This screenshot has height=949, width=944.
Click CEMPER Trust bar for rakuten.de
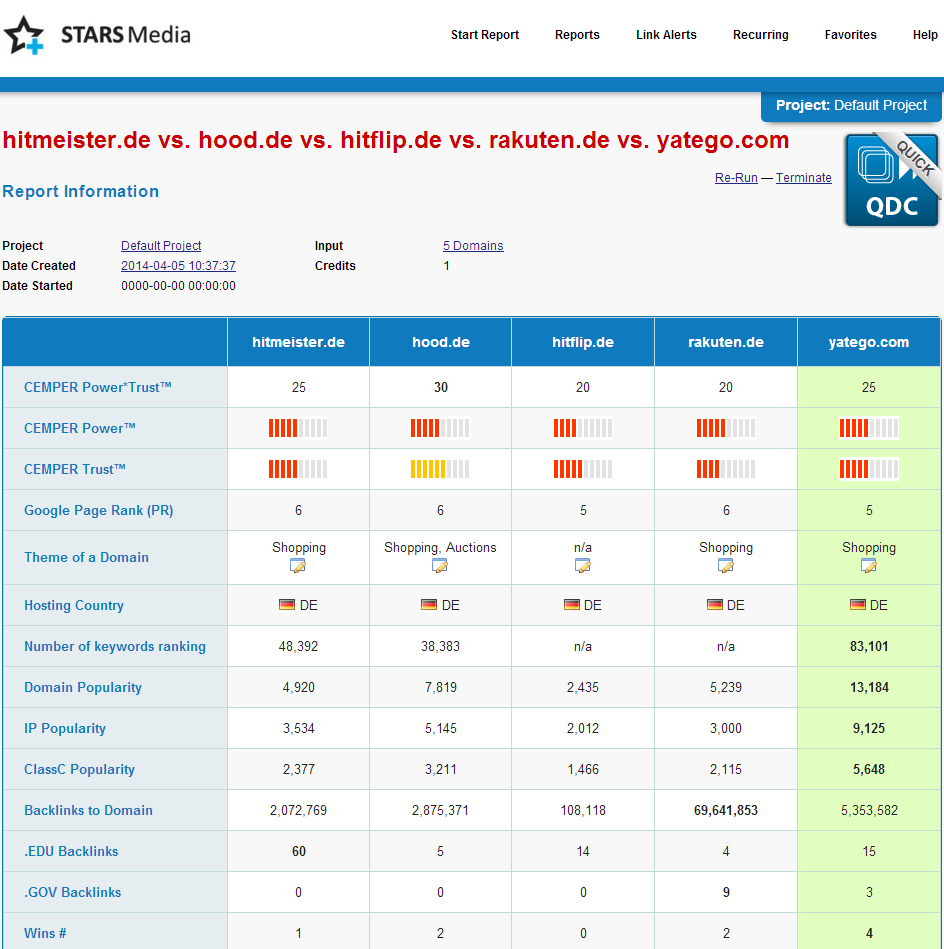click(726, 469)
